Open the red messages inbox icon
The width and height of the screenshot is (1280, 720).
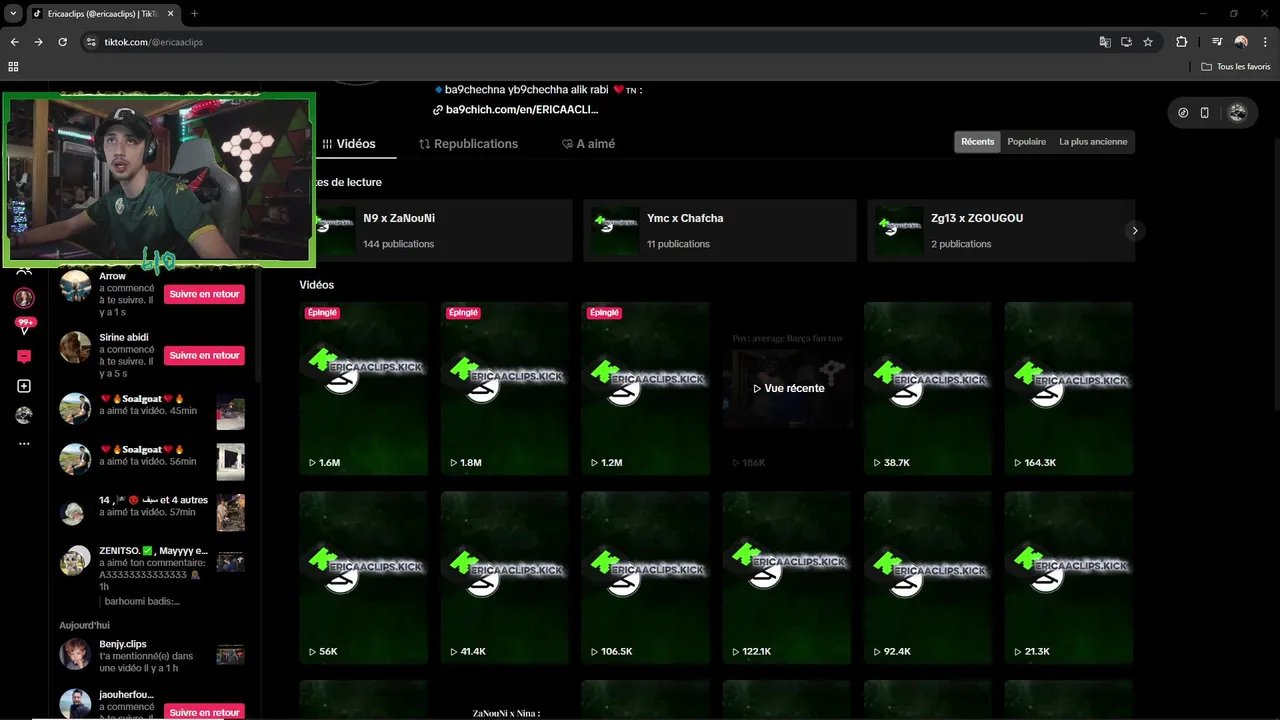24,357
